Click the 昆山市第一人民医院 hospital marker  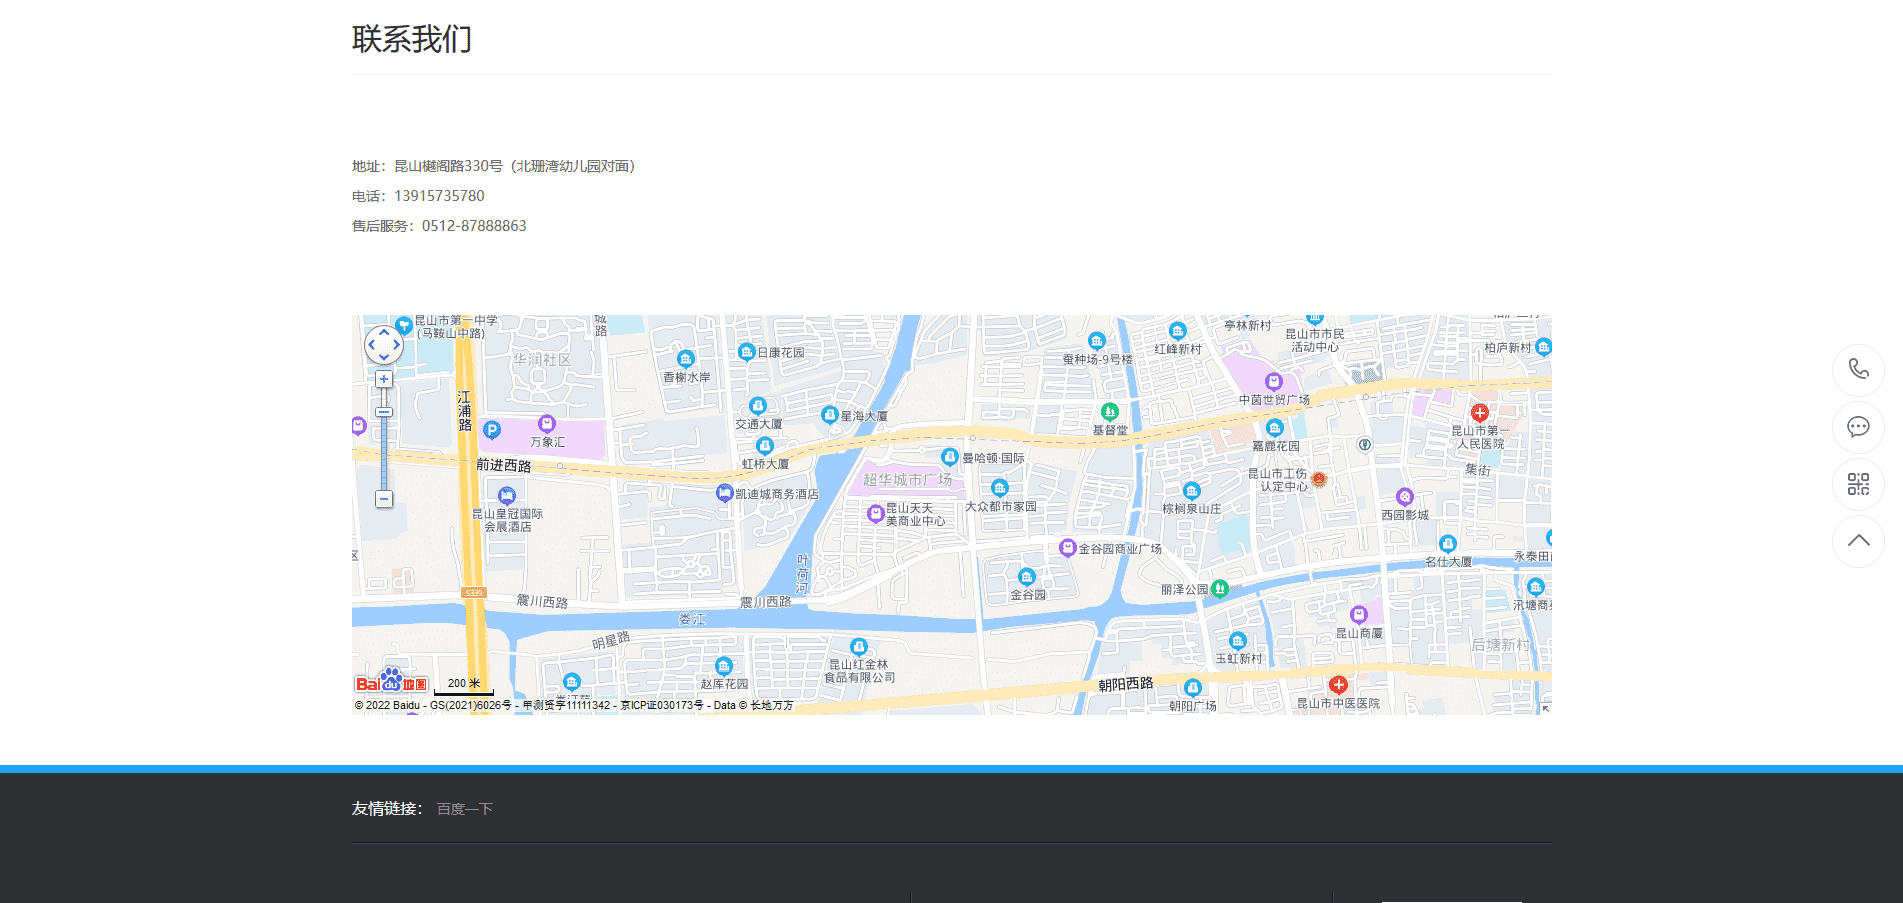click(x=1480, y=412)
